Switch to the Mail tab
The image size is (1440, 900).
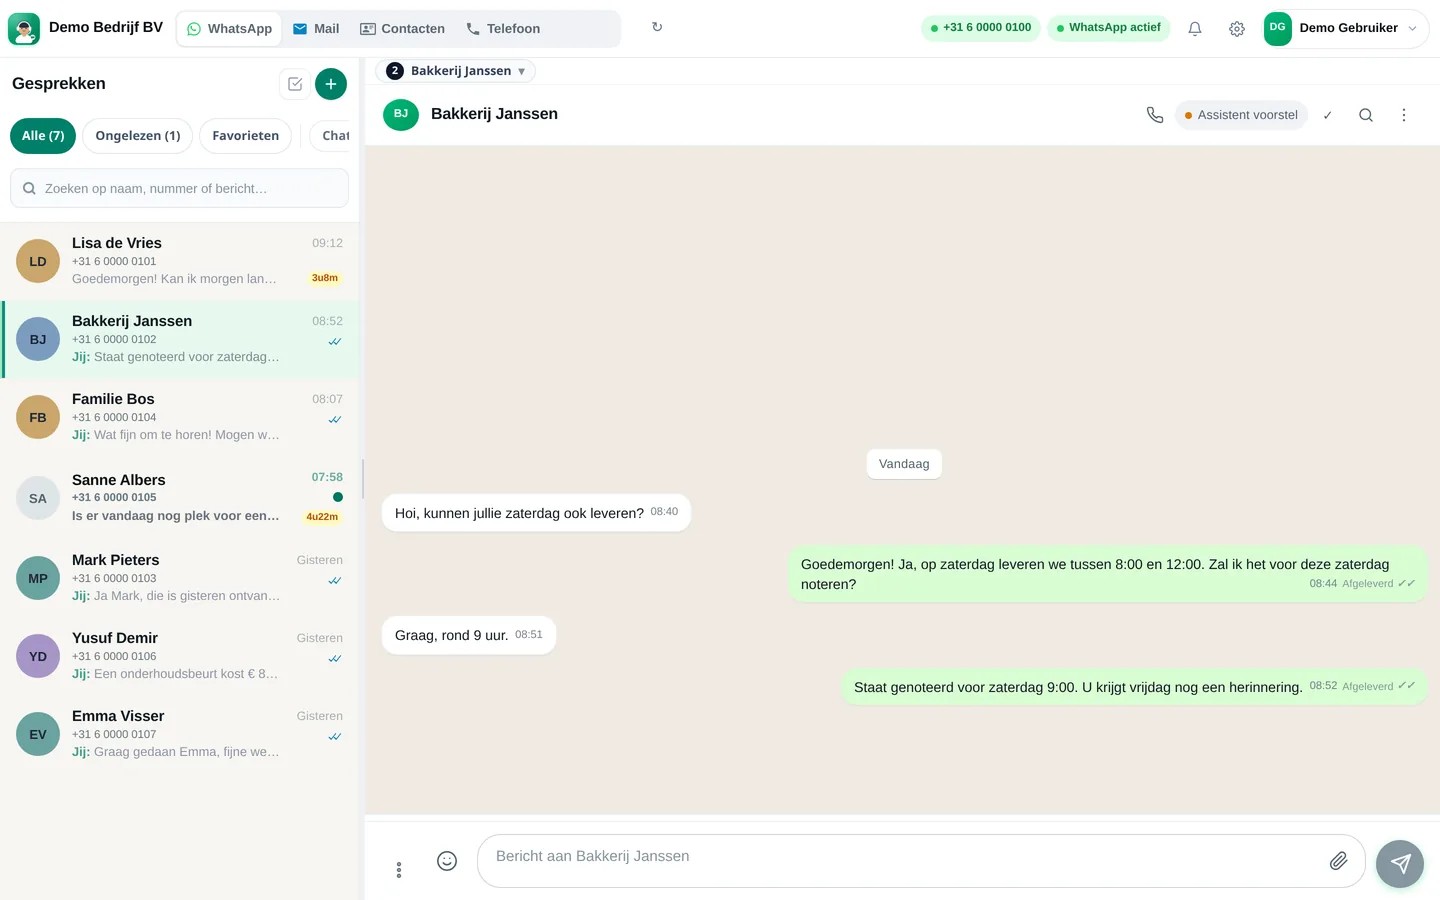click(x=316, y=29)
